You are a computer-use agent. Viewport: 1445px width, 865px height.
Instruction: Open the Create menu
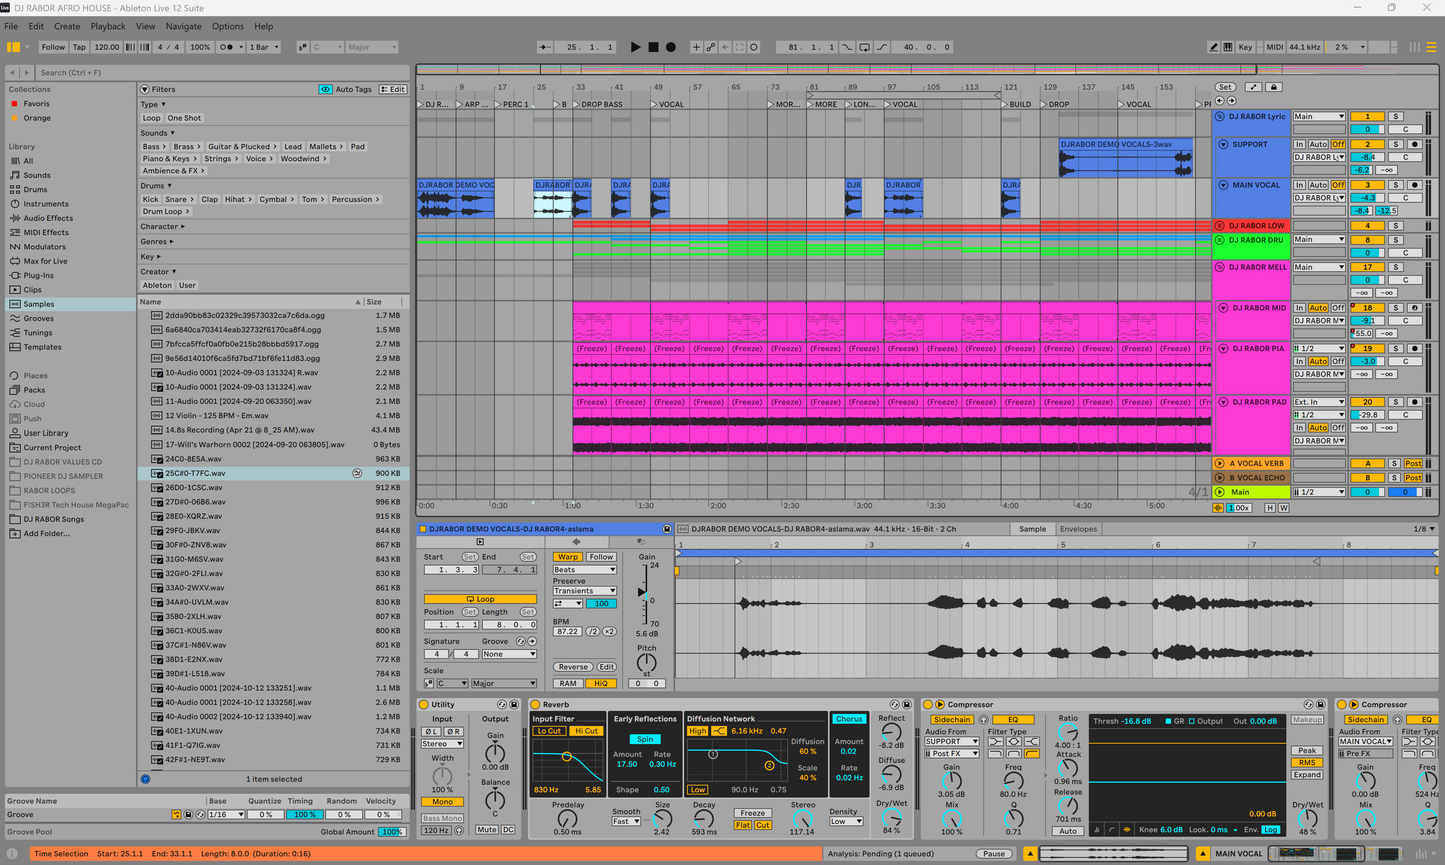[67, 26]
